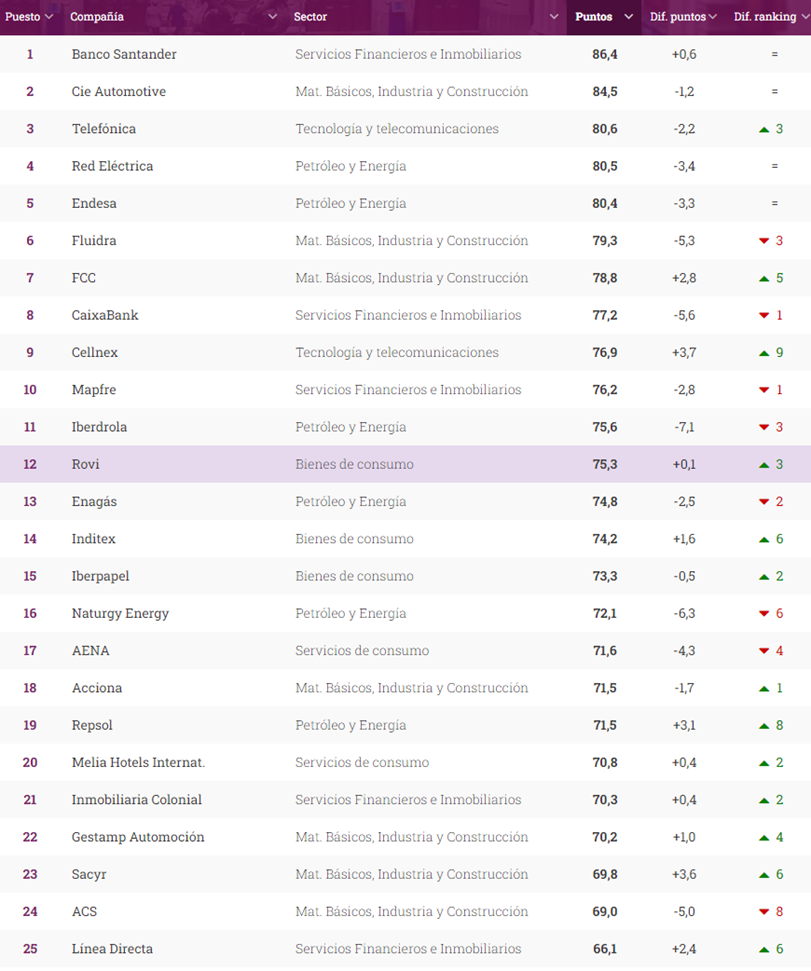The height and width of the screenshot is (971, 811).
Task: Open the Melia Hotels Internat. company entry
Action: point(138,762)
